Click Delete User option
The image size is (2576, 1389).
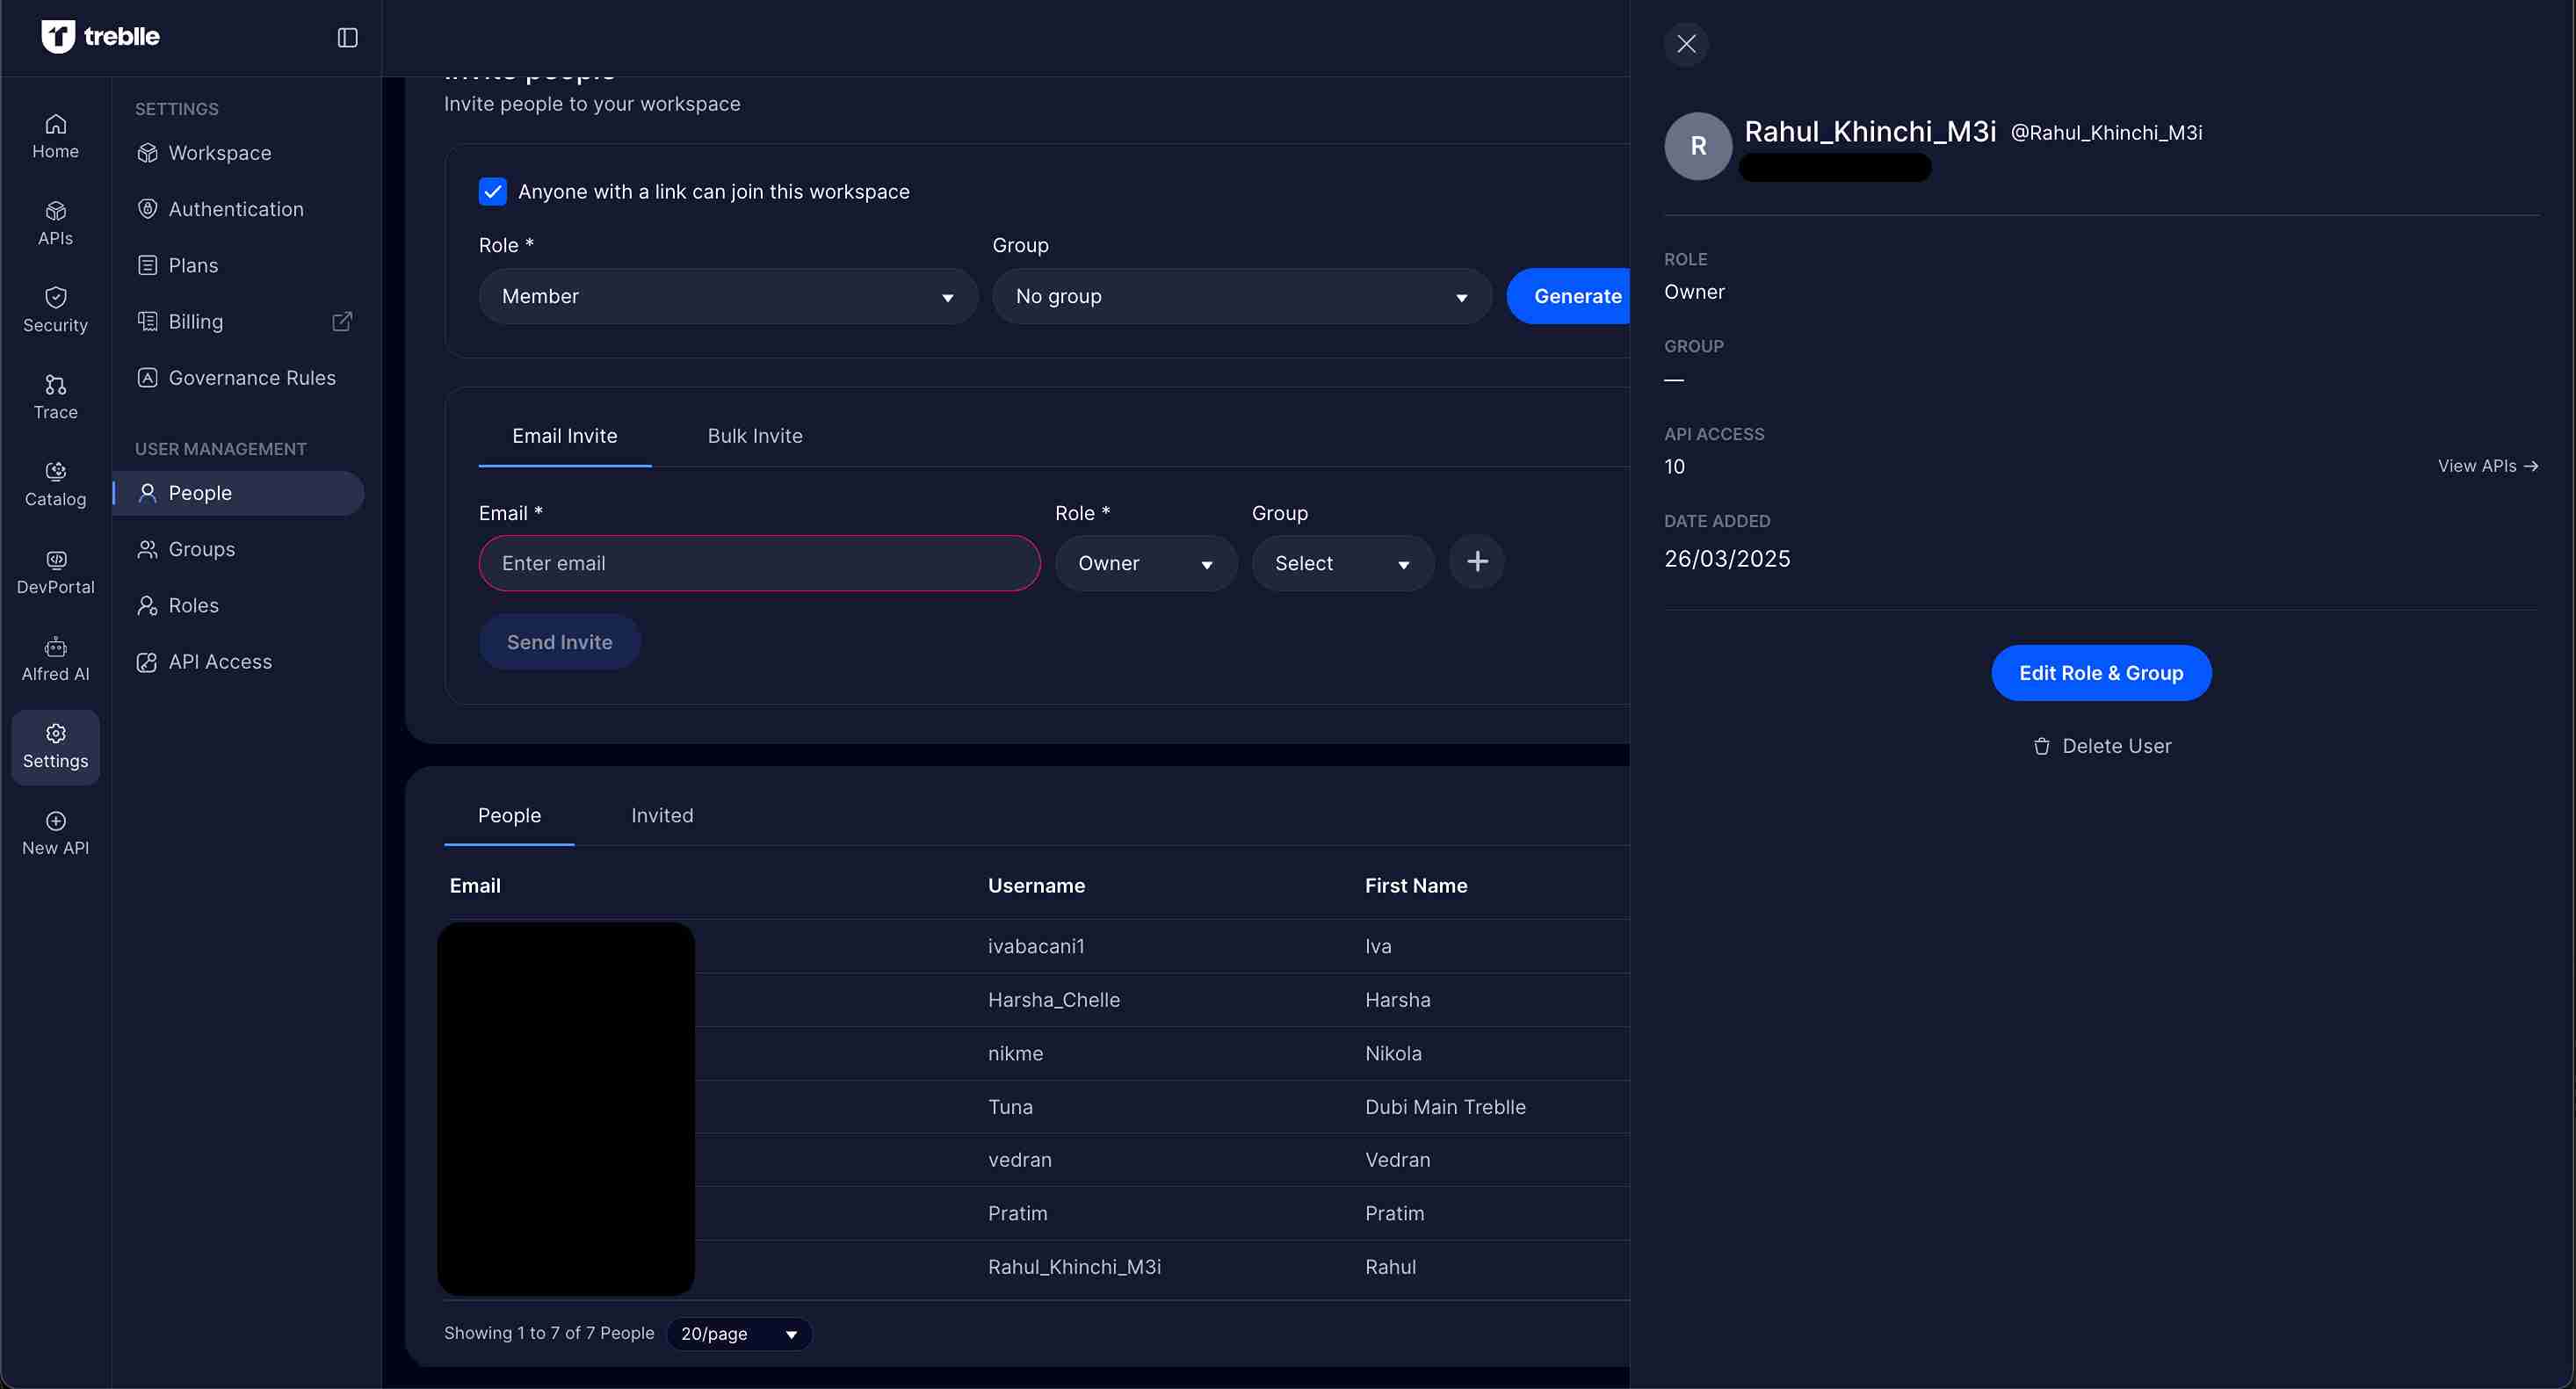pyautogui.click(x=2101, y=746)
